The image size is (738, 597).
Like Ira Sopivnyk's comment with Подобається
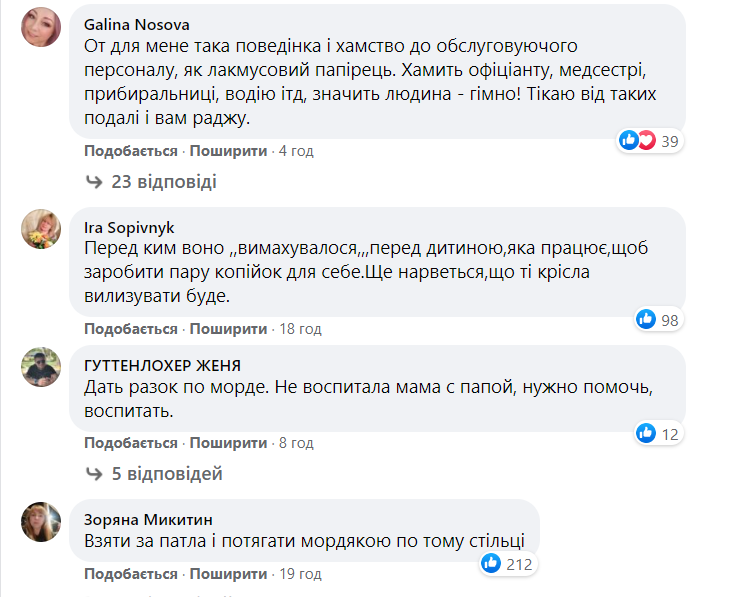click(130, 329)
